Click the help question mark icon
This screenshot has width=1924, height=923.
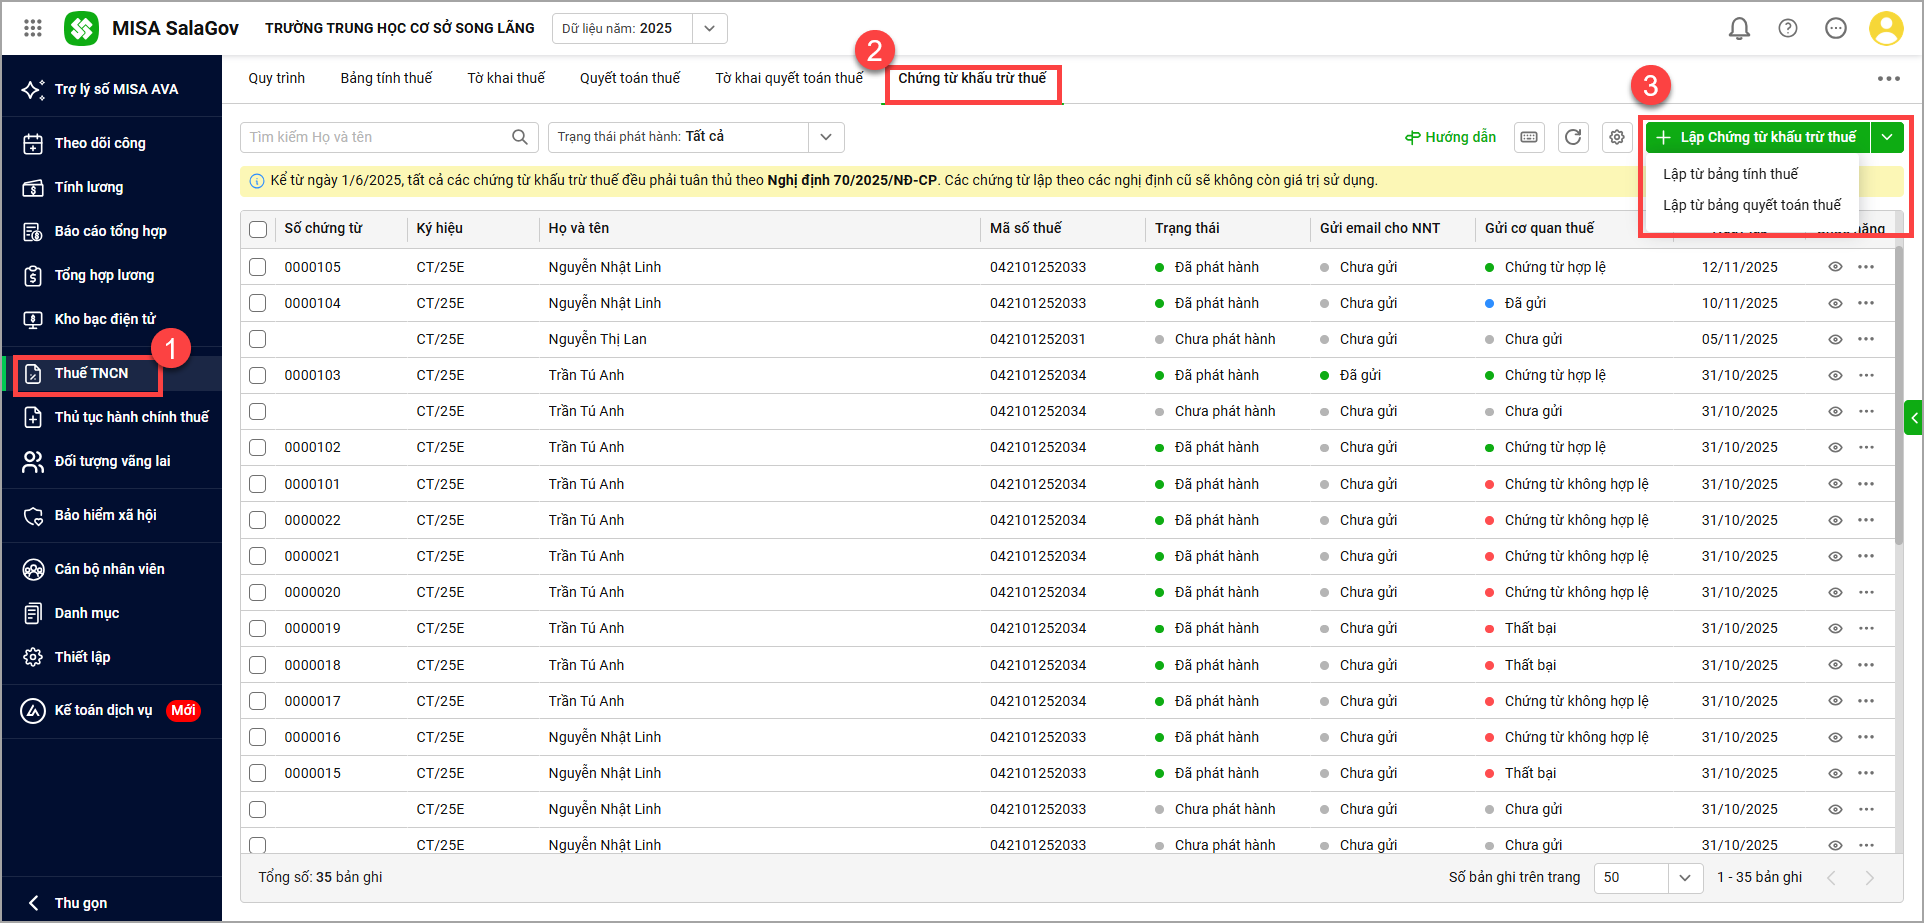pos(1787,29)
